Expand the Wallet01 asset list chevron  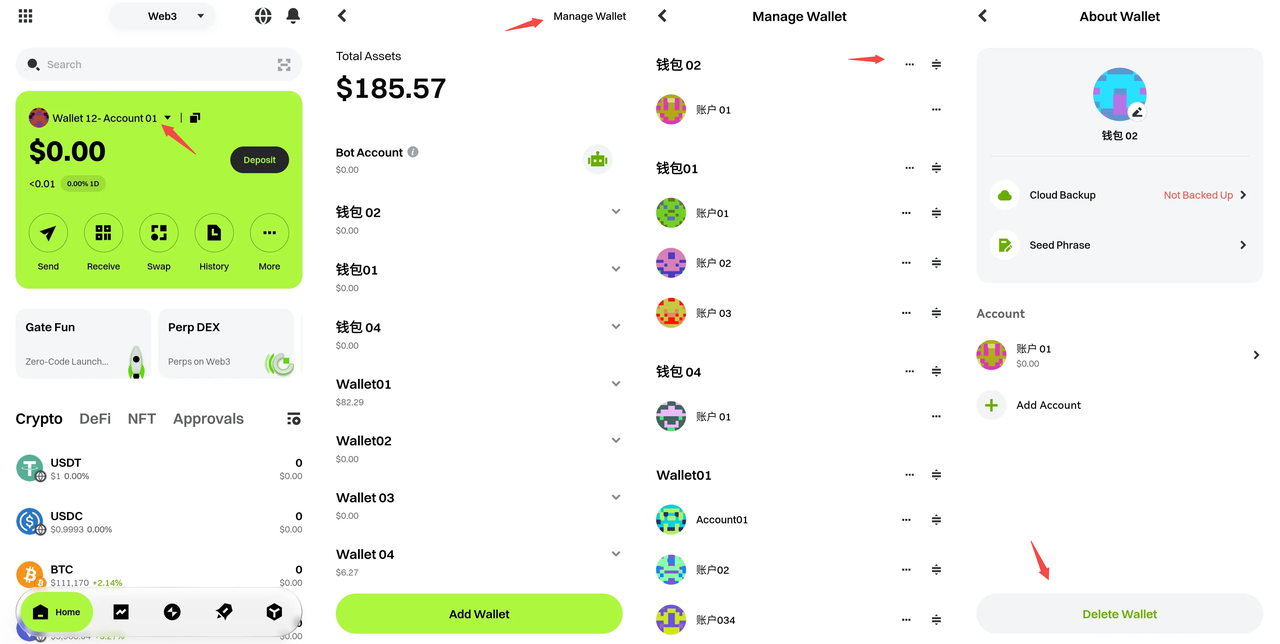(616, 384)
